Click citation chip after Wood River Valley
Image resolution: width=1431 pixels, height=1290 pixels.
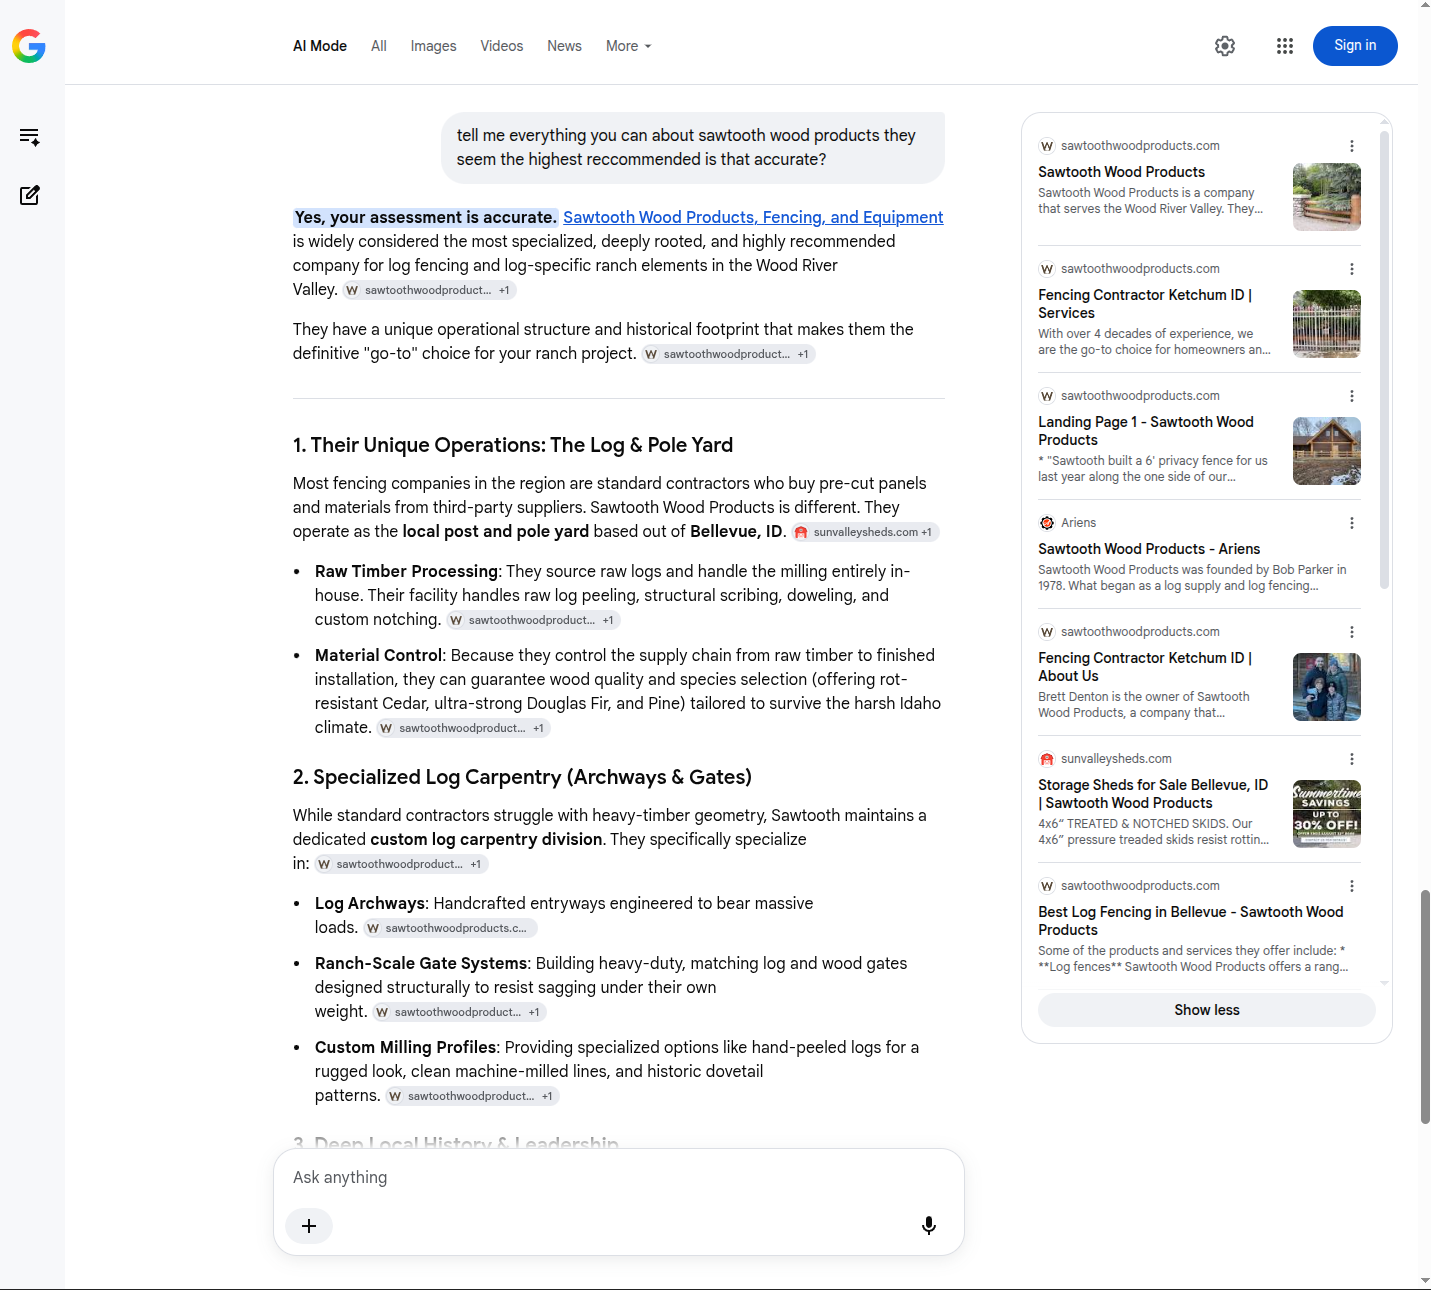tap(429, 290)
